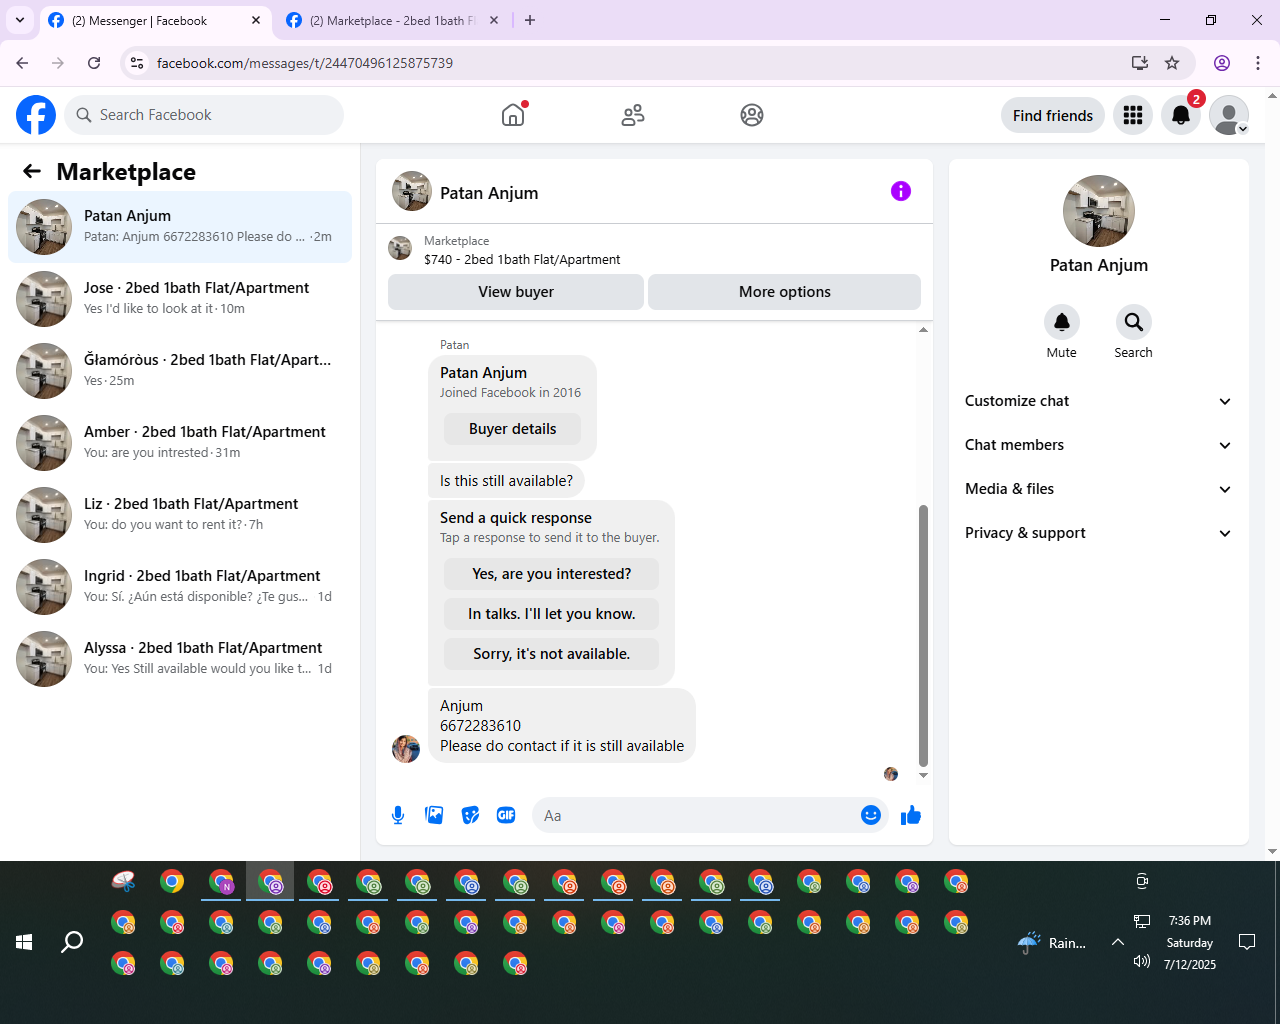The height and width of the screenshot is (1024, 1280).
Task: Open the tab search dropdown arrow
Action: [x=19, y=20]
